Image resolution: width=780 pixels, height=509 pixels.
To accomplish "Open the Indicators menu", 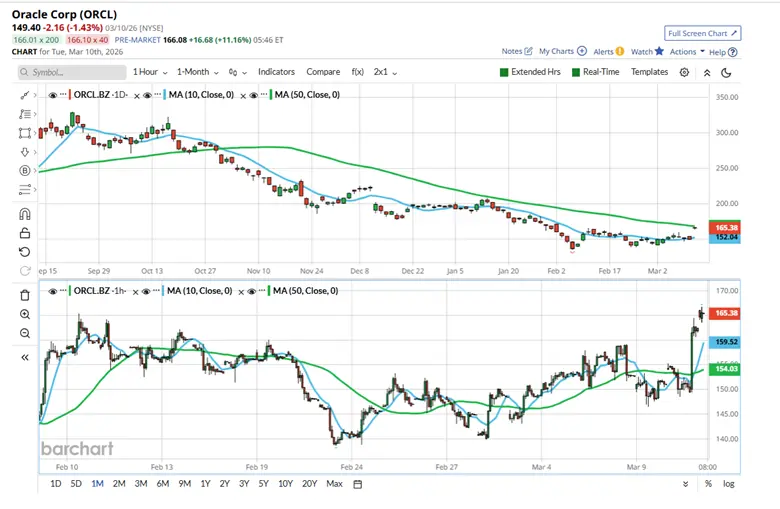I will (x=276, y=72).
